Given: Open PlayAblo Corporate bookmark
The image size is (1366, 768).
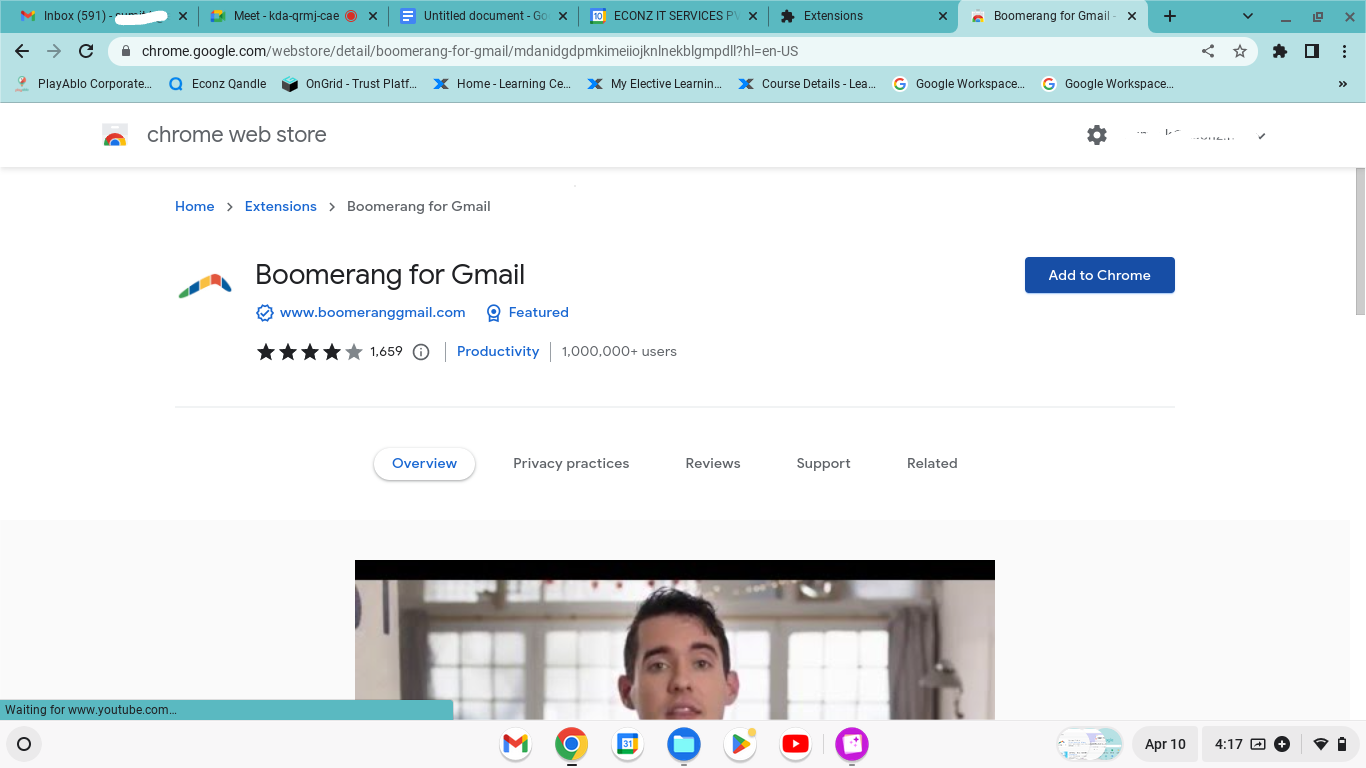Looking at the screenshot, I should [83, 84].
